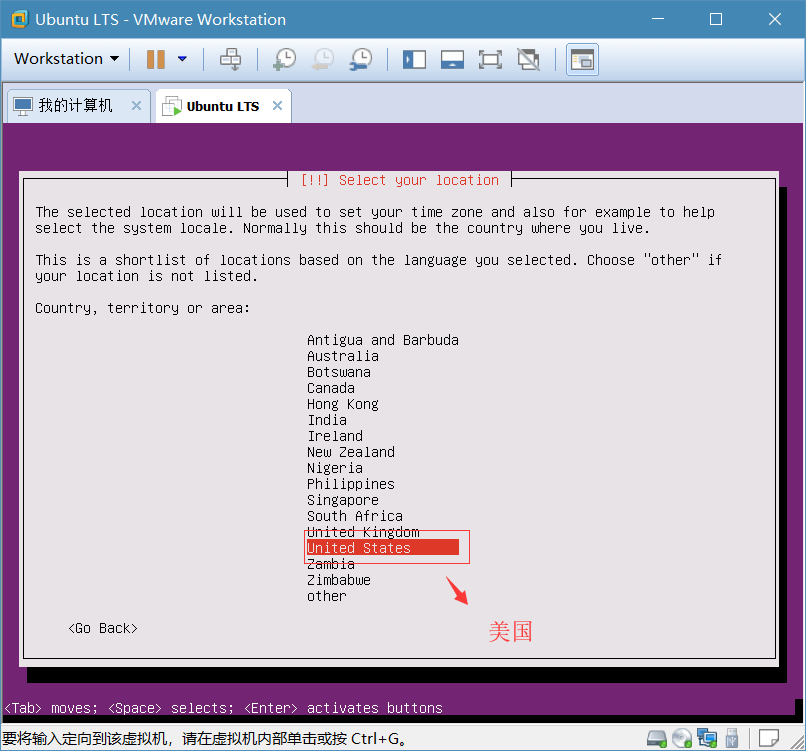
Task: Click the USB device status icon
Action: click(x=732, y=739)
